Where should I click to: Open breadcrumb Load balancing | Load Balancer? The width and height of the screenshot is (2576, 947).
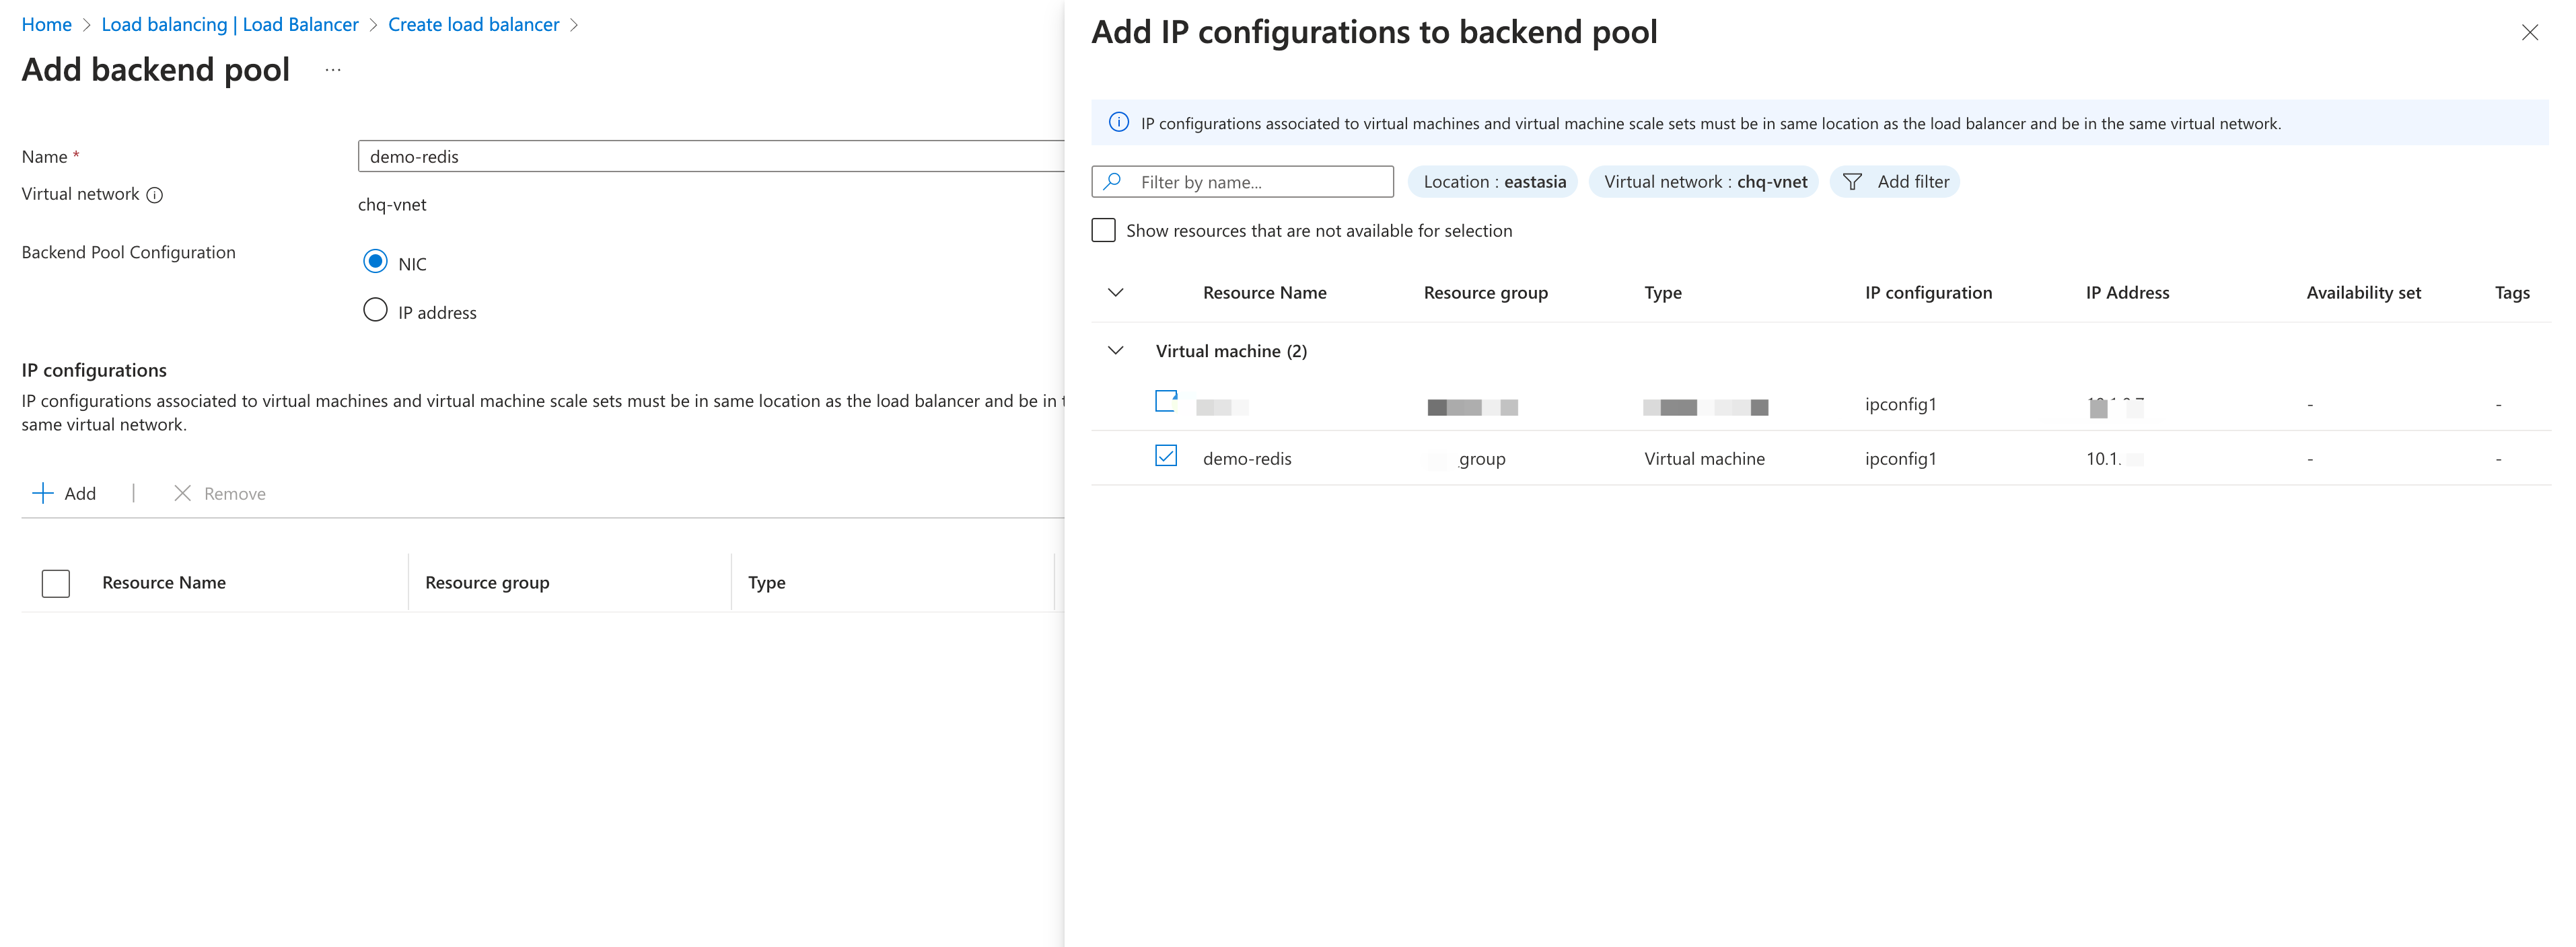point(229,24)
